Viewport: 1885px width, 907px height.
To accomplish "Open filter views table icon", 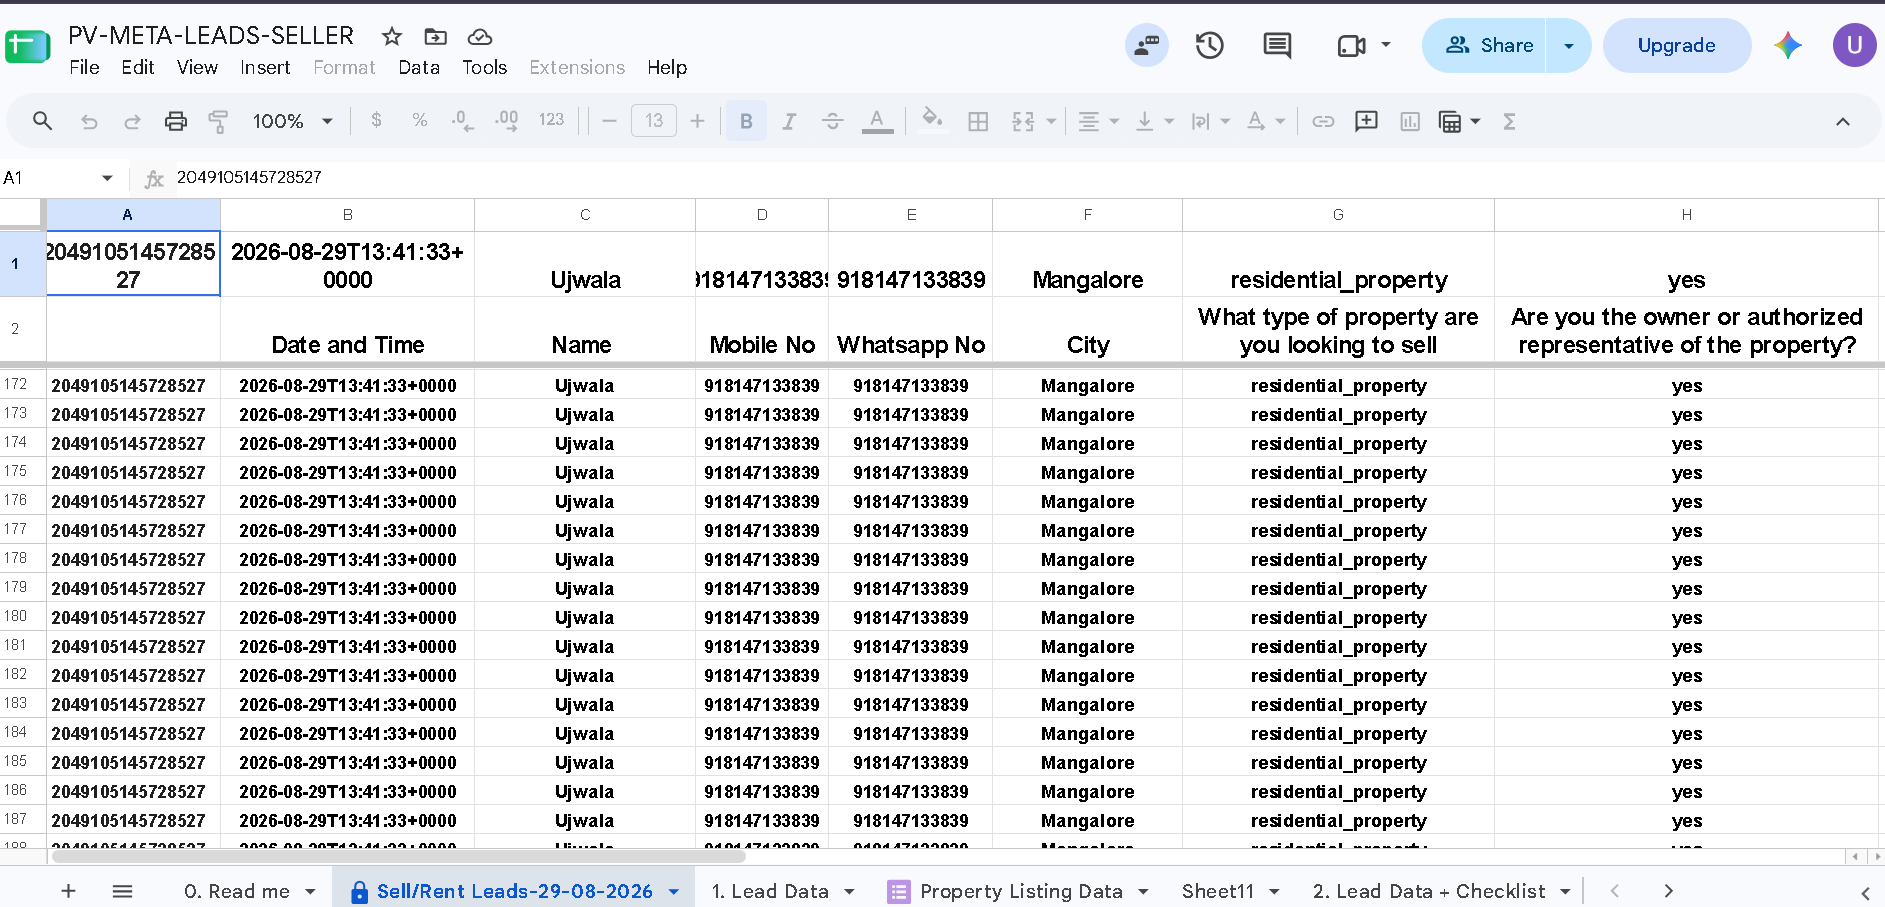I will point(1450,121).
